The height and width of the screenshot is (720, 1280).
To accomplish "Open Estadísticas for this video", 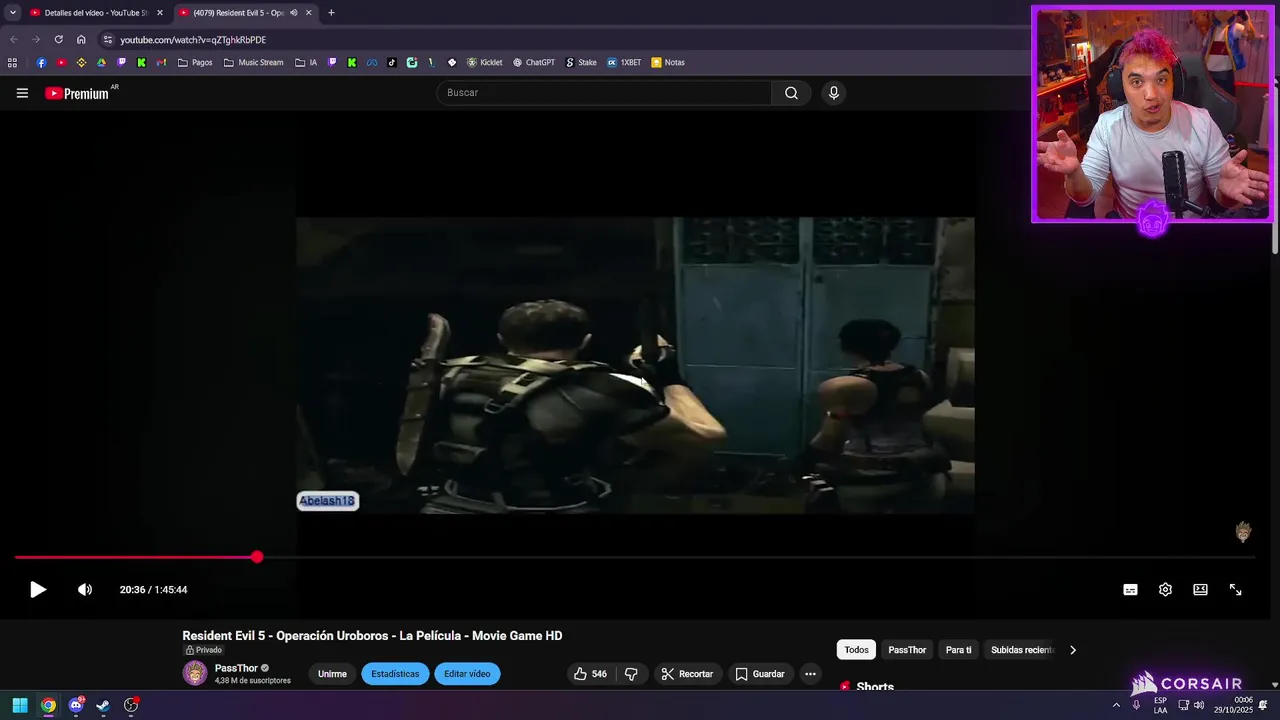I will (x=395, y=674).
